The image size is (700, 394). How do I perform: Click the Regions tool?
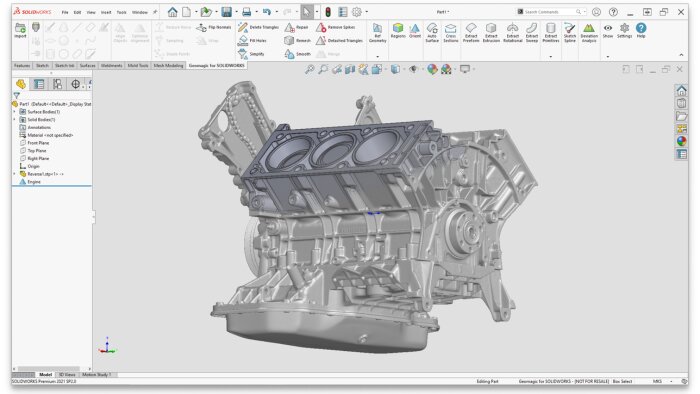coord(398,31)
